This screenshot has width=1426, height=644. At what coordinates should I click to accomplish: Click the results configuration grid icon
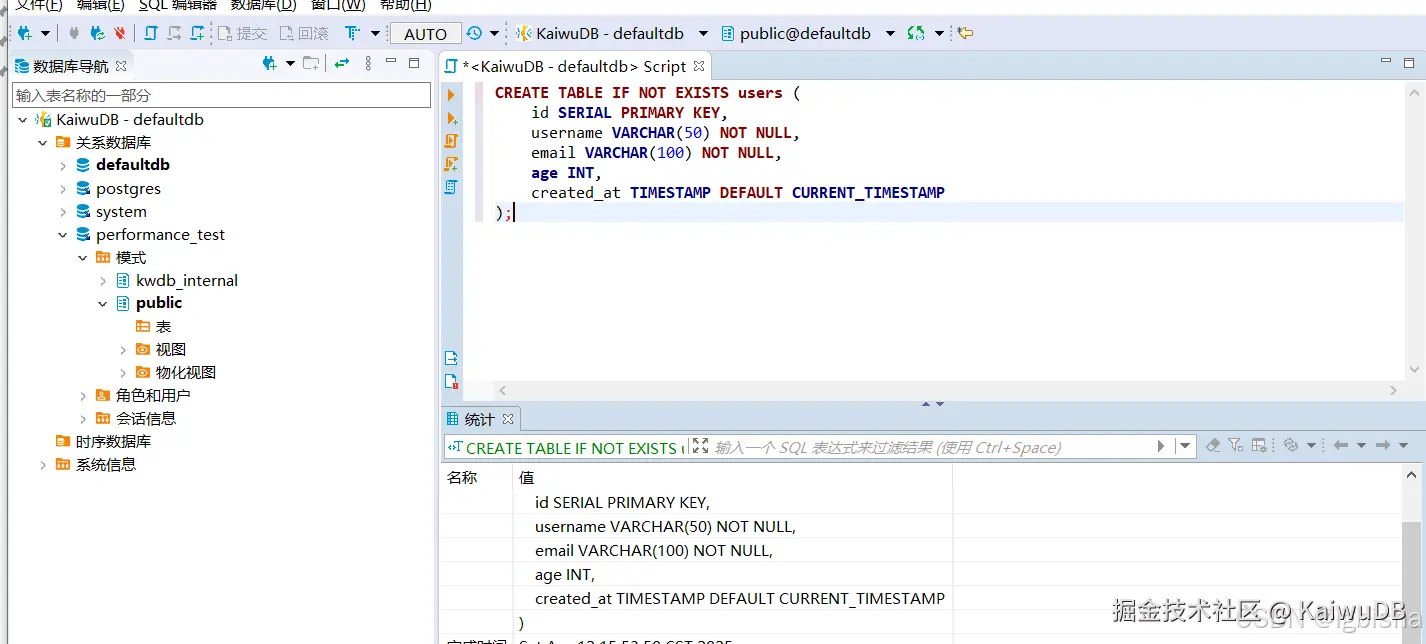pos(1259,445)
